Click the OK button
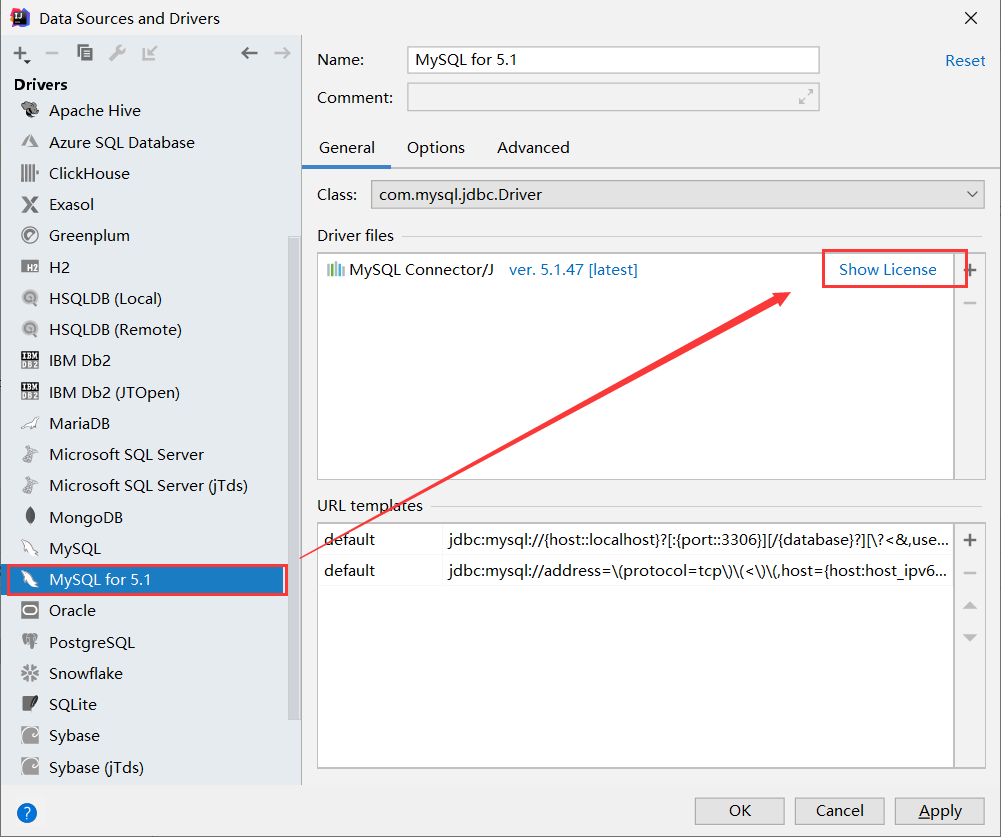 [x=739, y=811]
